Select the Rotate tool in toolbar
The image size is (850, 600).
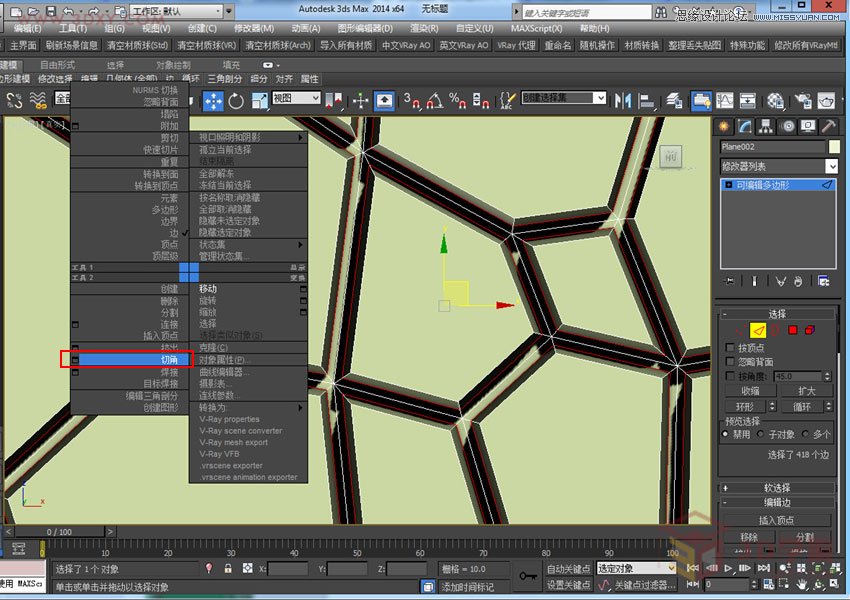pyautogui.click(x=236, y=101)
